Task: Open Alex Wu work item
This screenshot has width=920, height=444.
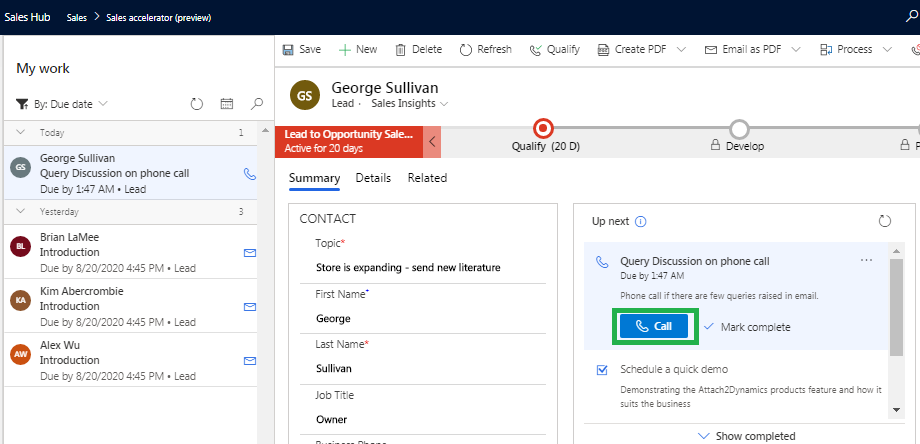Action: [131, 360]
